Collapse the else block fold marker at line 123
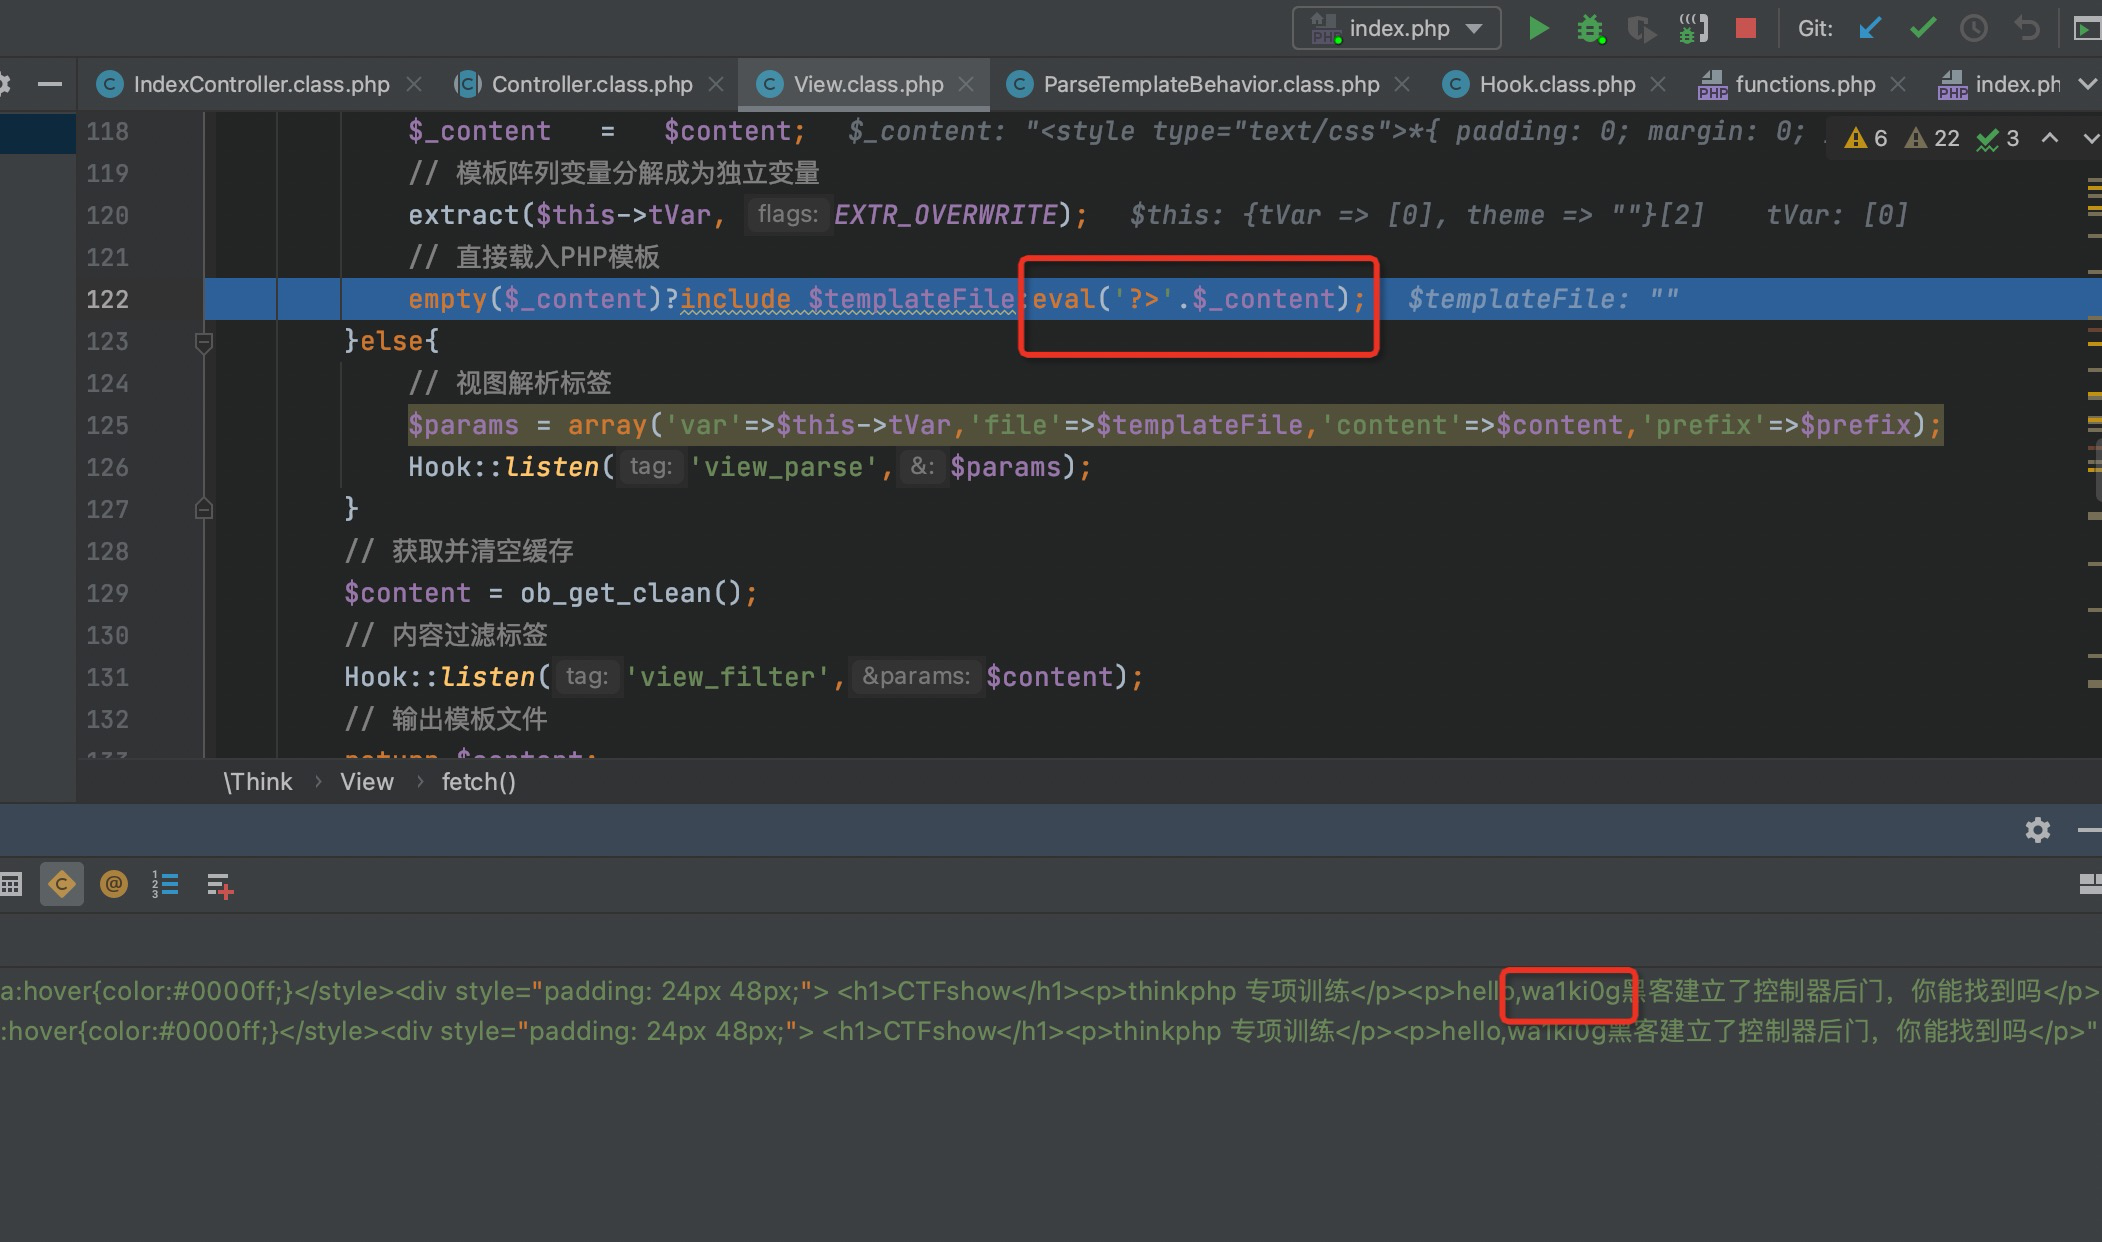 pyautogui.click(x=203, y=342)
